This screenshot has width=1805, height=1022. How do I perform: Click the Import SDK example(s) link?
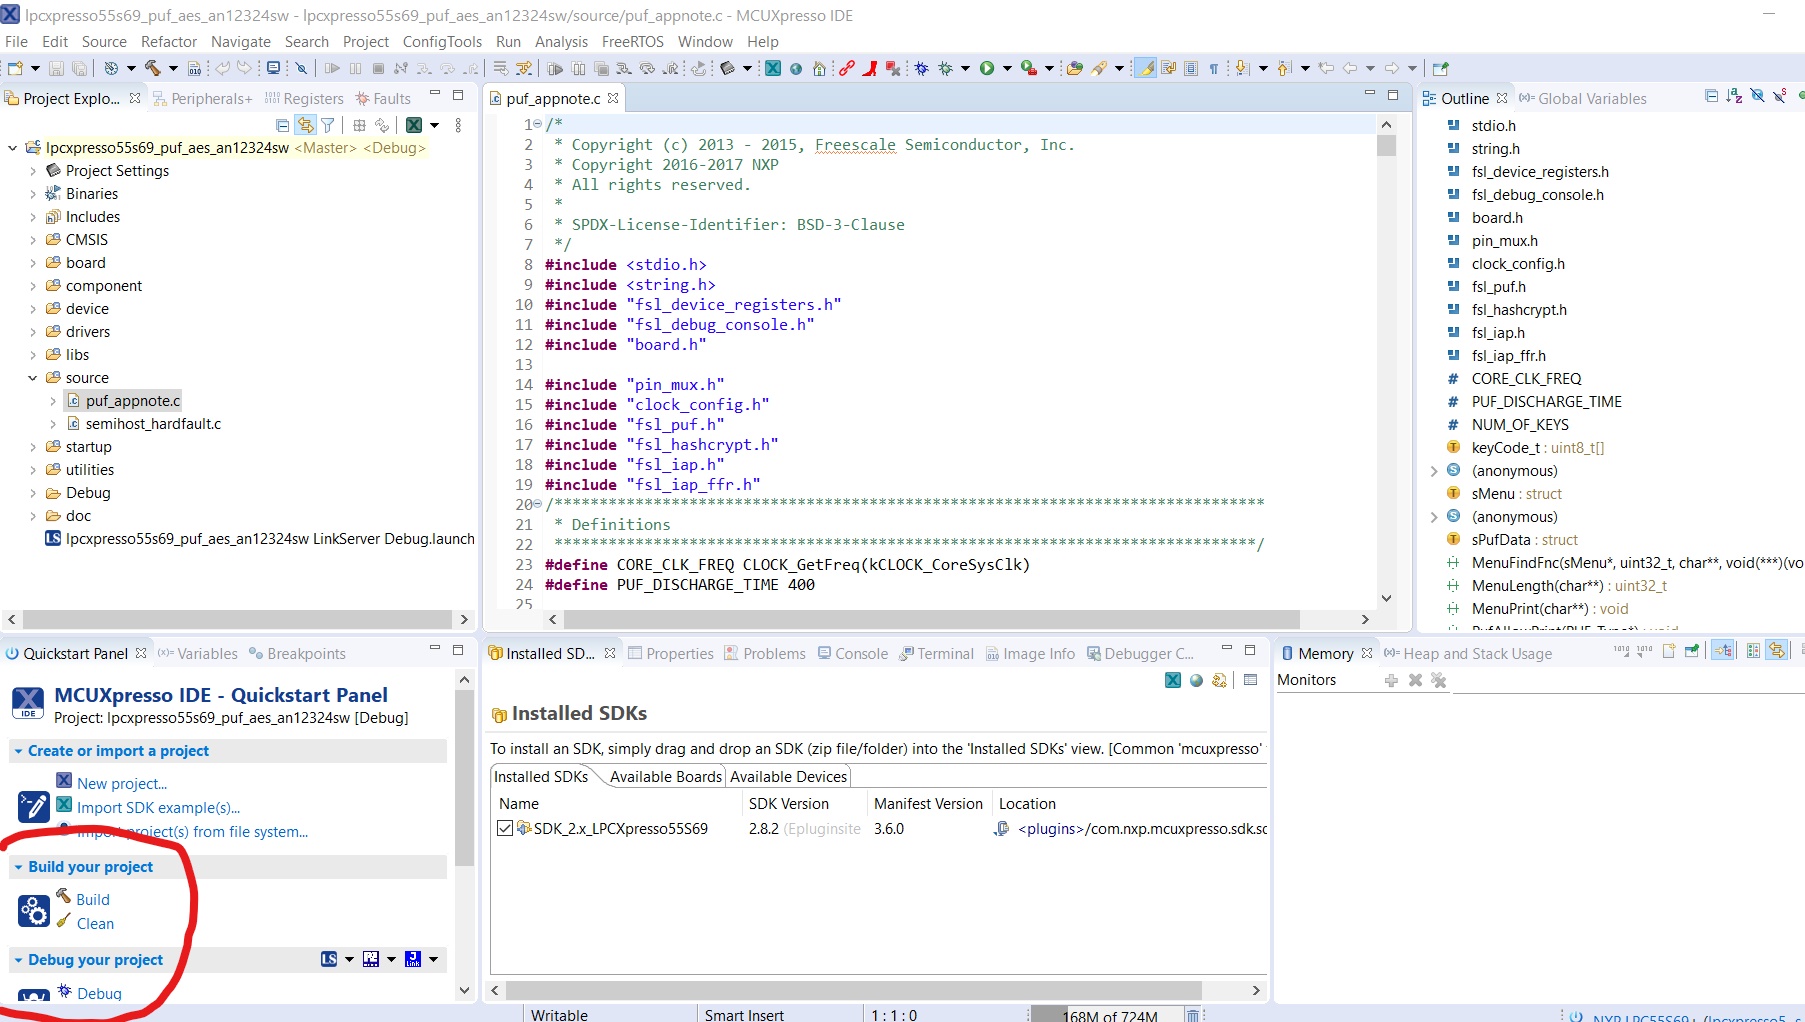pyautogui.click(x=158, y=808)
